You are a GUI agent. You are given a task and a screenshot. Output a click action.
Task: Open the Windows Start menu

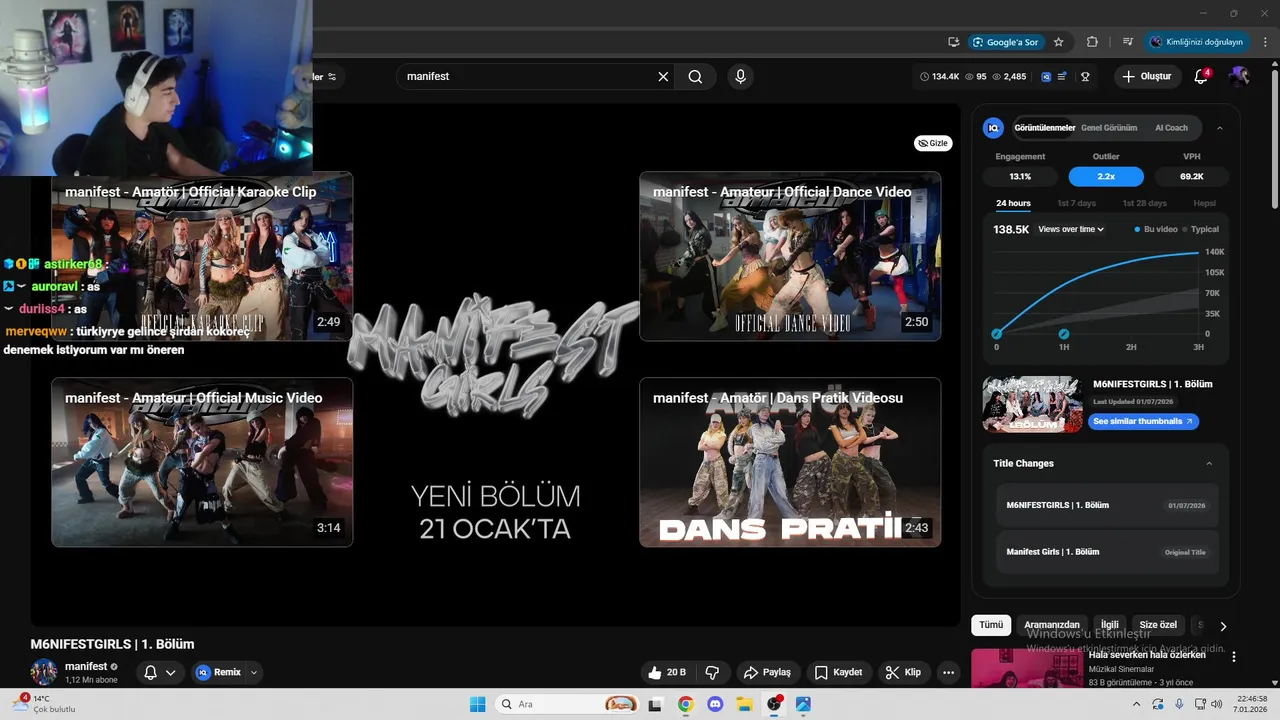pyautogui.click(x=478, y=704)
